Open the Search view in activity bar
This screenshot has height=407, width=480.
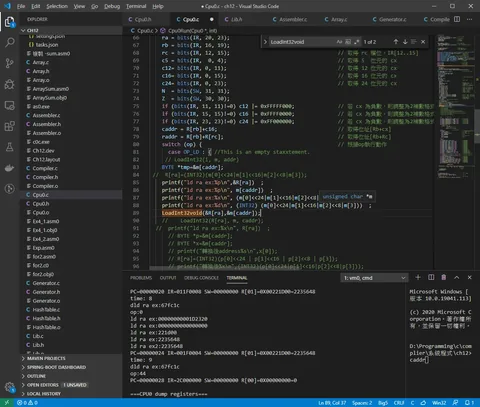10,42
